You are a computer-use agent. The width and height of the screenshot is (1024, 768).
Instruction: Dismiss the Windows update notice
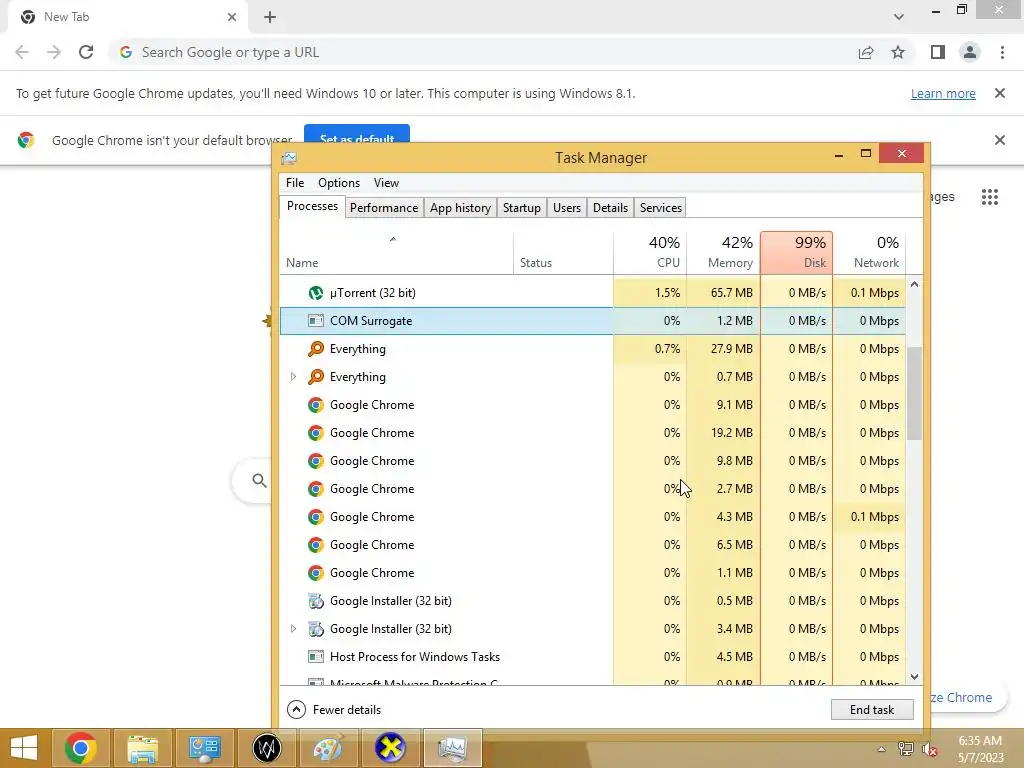click(1000, 93)
